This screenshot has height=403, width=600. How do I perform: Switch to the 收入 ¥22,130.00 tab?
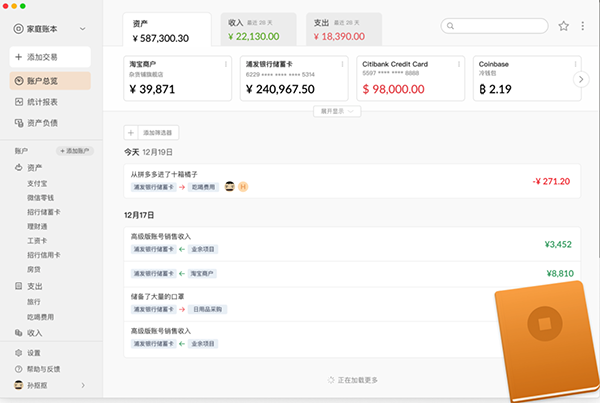point(258,29)
